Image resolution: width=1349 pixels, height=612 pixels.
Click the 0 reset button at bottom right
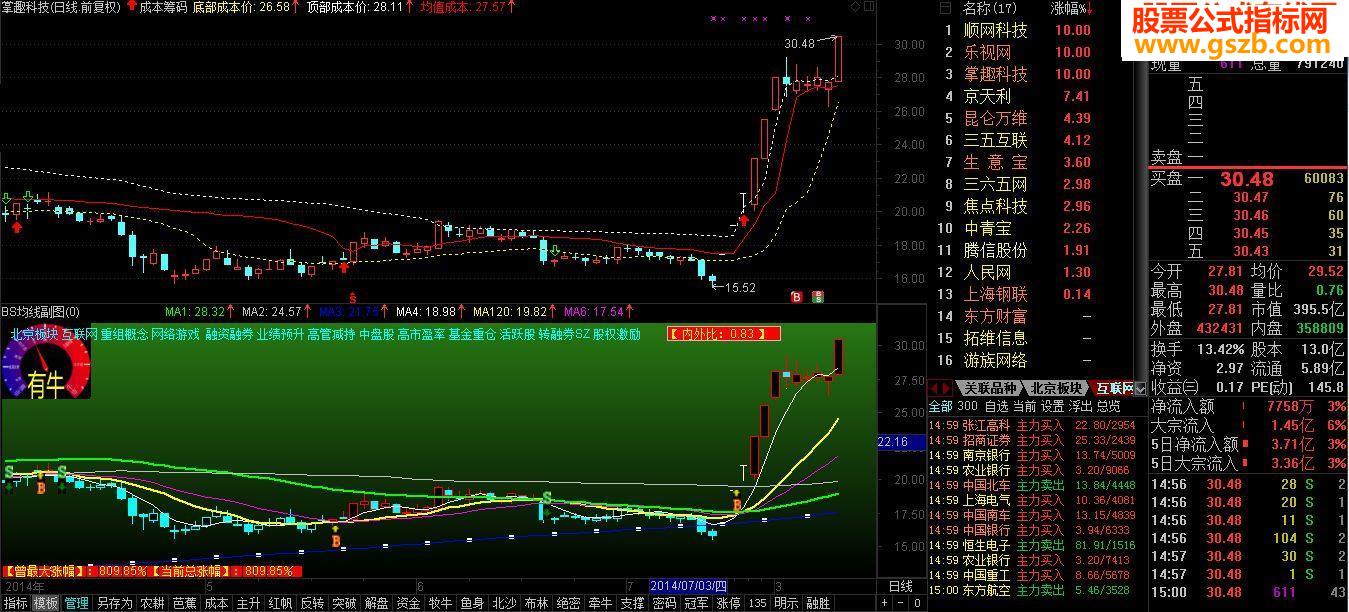pyautogui.click(x=917, y=604)
